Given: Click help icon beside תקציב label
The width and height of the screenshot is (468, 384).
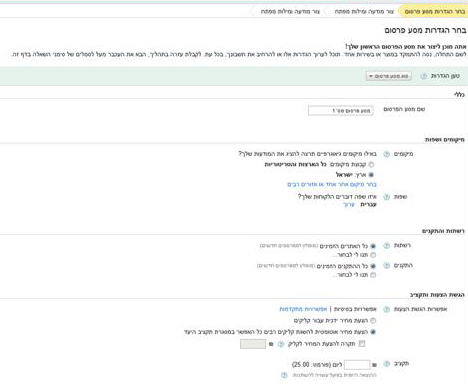Looking at the screenshot, I should click(x=386, y=364).
